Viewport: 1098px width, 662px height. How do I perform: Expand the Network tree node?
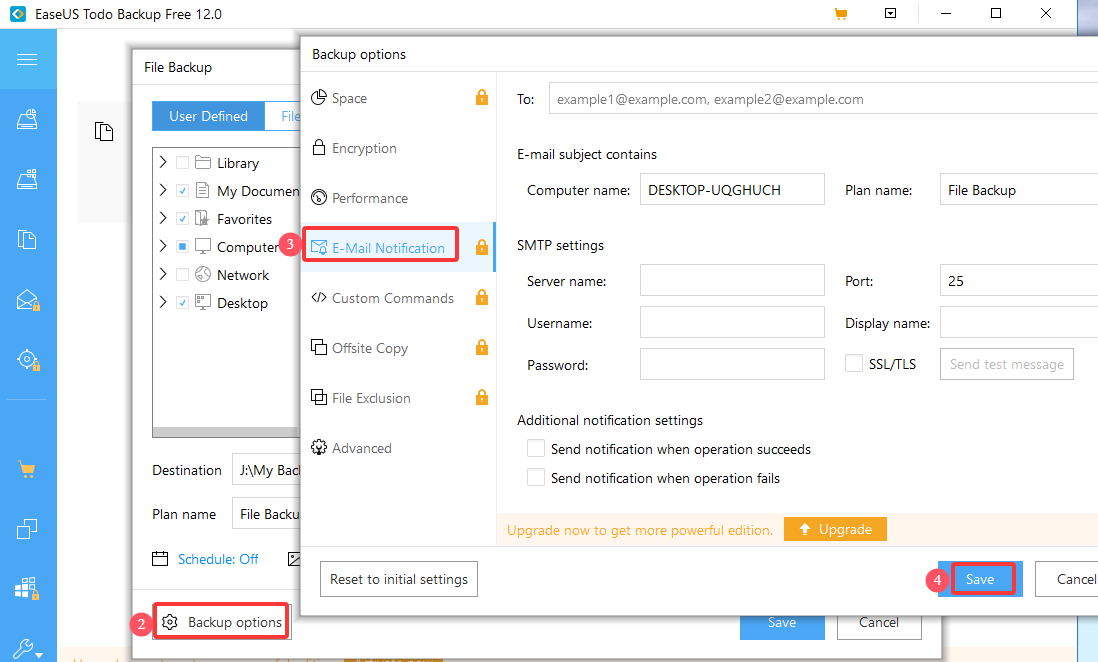click(x=163, y=275)
